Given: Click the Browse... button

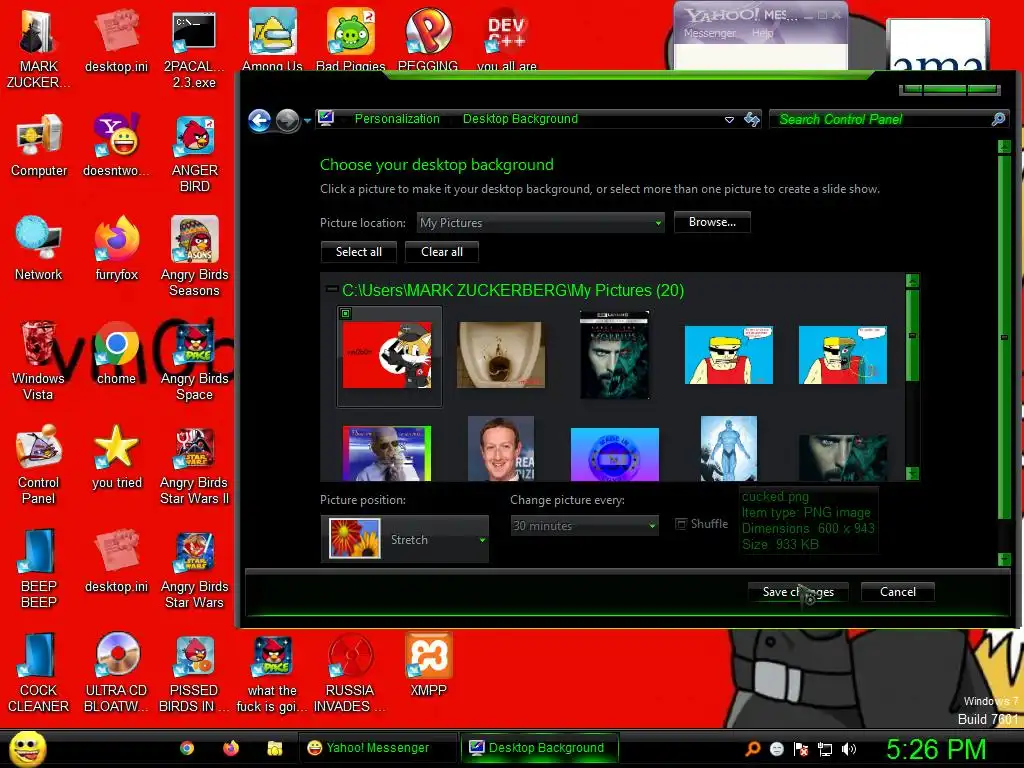Looking at the screenshot, I should (x=712, y=222).
